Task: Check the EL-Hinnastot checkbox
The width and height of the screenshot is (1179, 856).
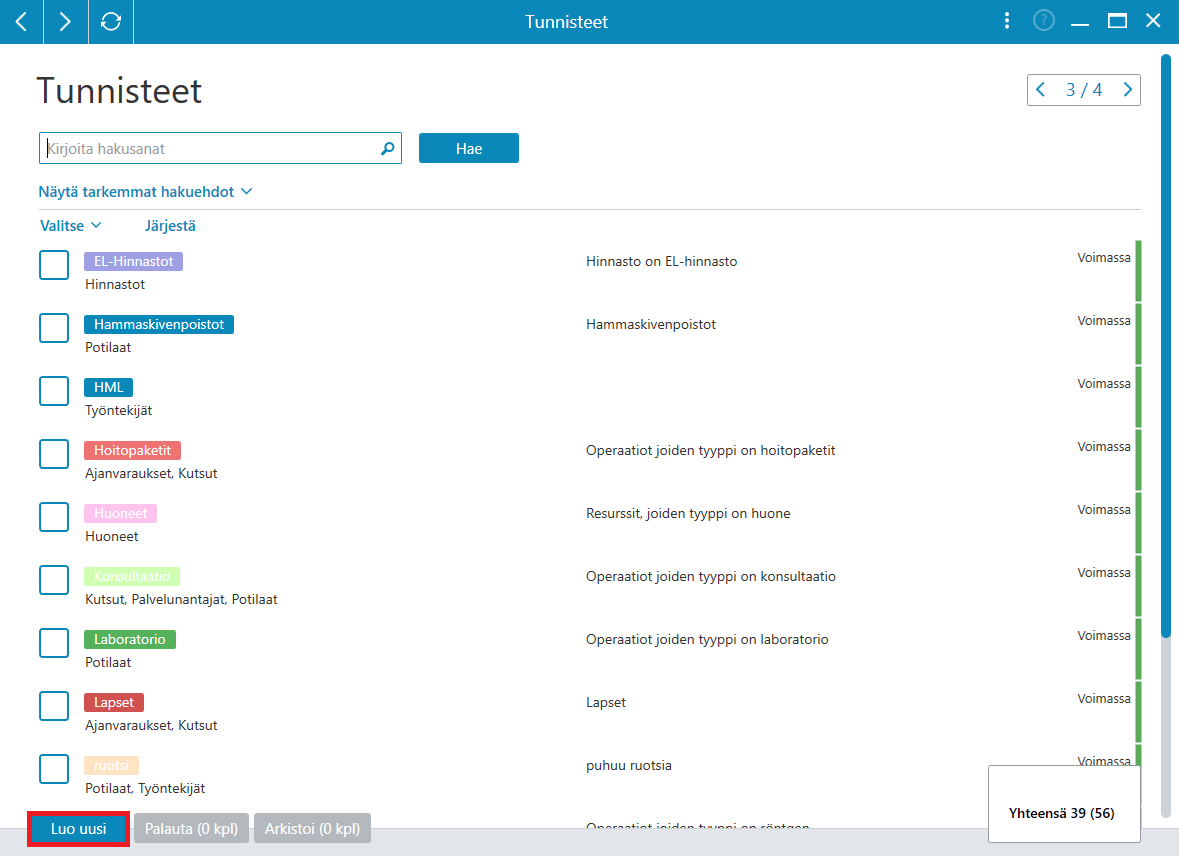Action: pos(54,265)
